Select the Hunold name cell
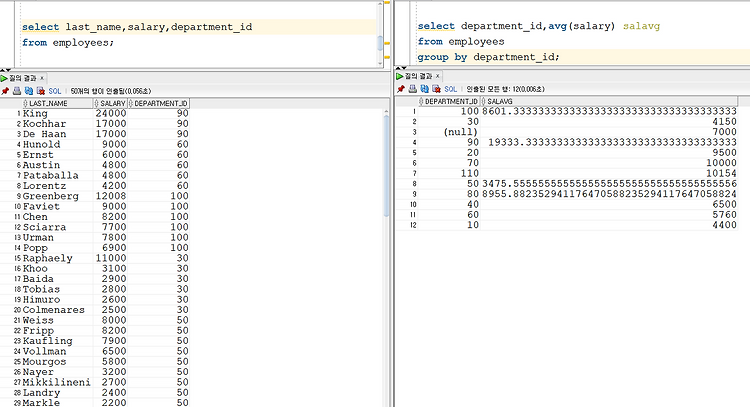The image size is (750, 407). click(x=57, y=144)
